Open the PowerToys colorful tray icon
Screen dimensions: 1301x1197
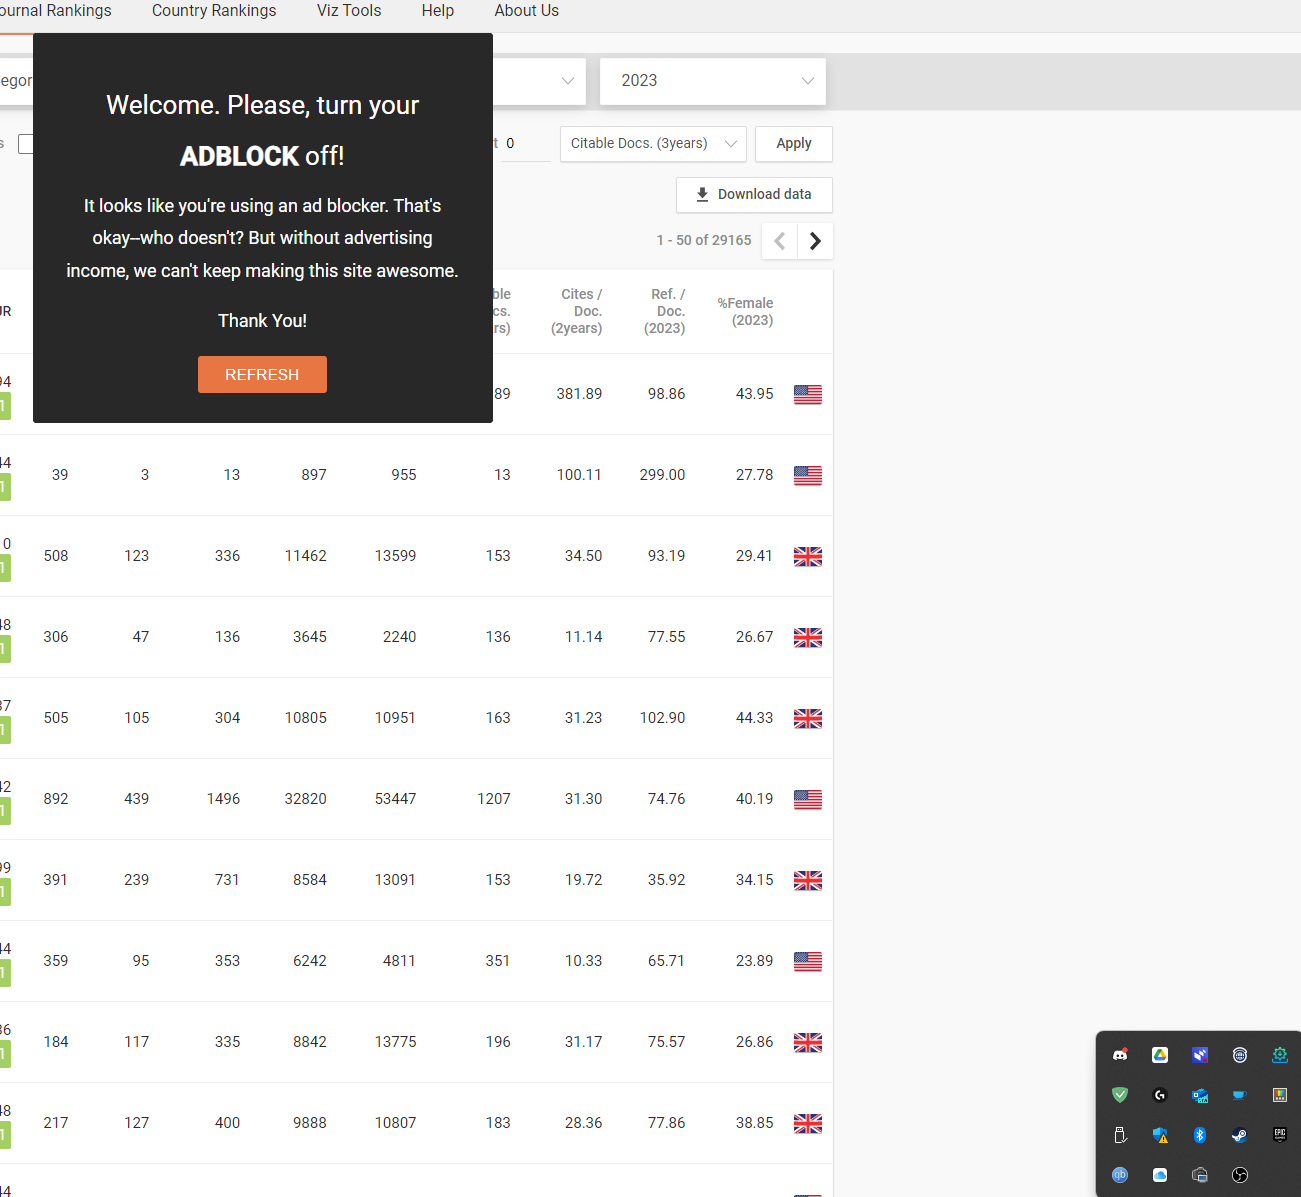(1280, 1095)
